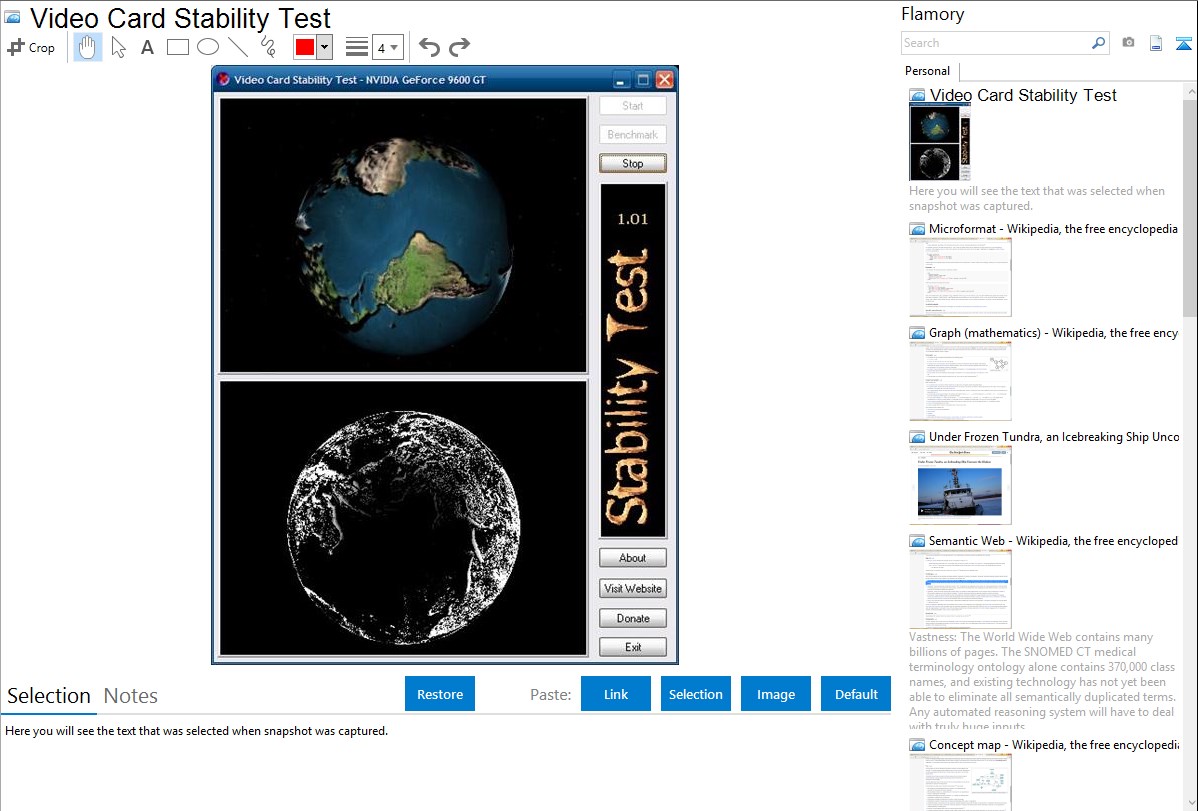Image resolution: width=1198 pixels, height=811 pixels.
Task: Open the line width dropdown showing 4
Action: click(387, 48)
